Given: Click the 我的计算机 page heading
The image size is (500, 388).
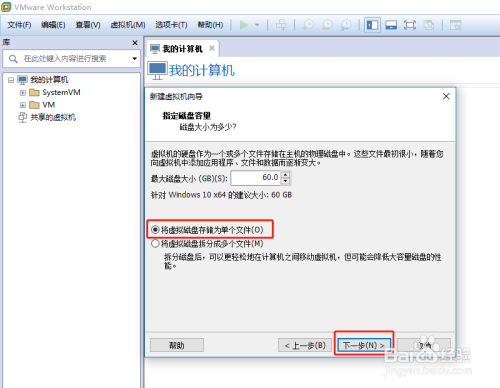Looking at the screenshot, I should pyautogui.click(x=202, y=71).
